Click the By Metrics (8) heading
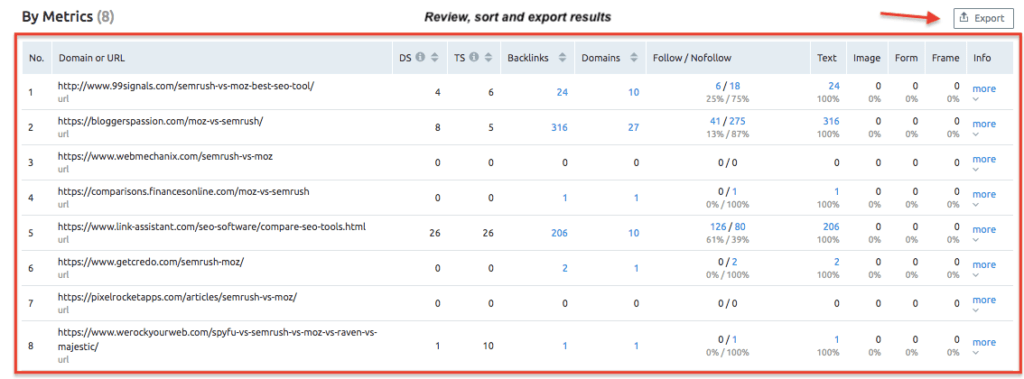The image size is (1024, 379). (x=68, y=17)
